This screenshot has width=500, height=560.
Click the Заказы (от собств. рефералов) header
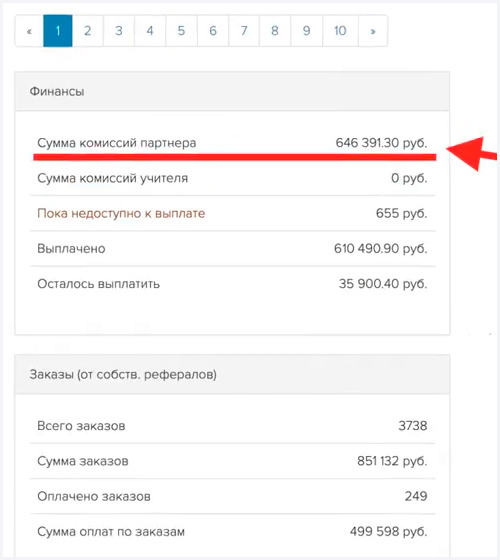point(232,374)
